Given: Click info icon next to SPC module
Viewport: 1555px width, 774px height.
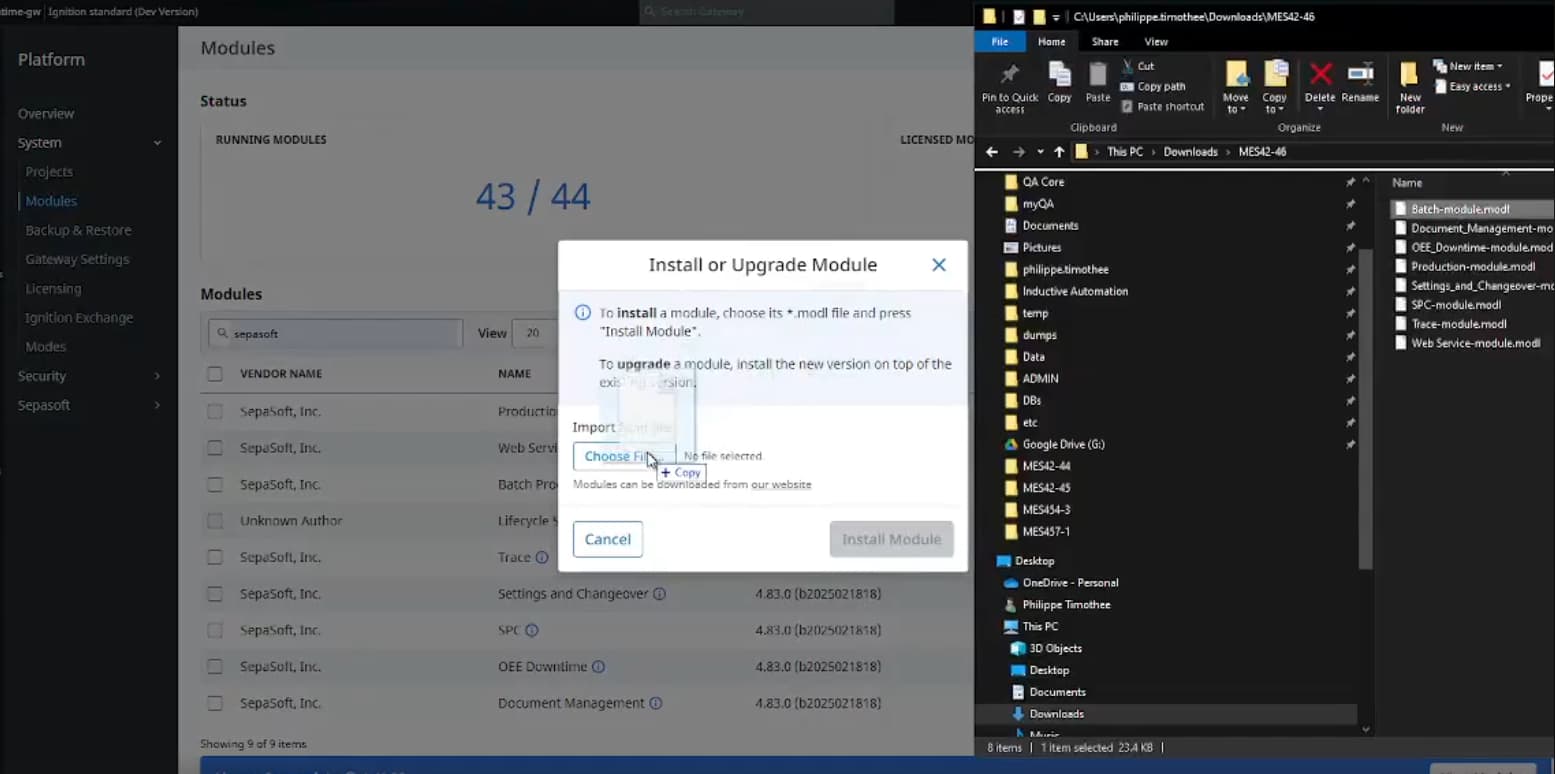Looking at the screenshot, I should pos(532,630).
